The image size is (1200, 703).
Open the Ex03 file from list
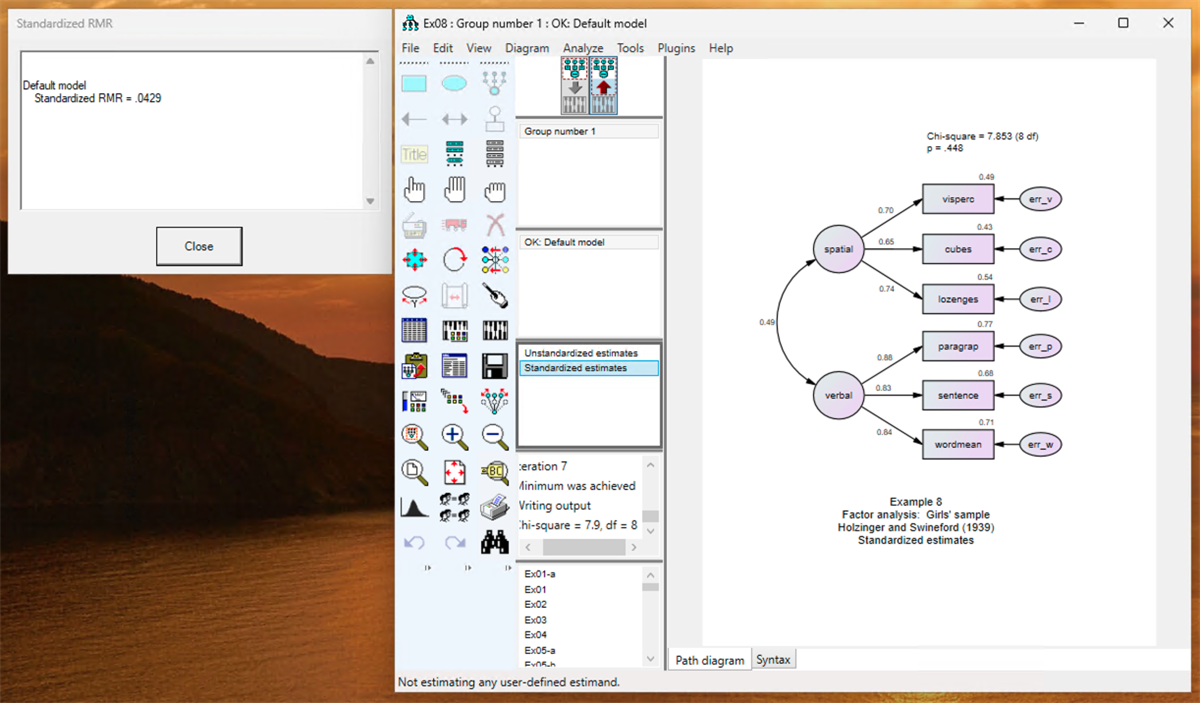[536, 620]
